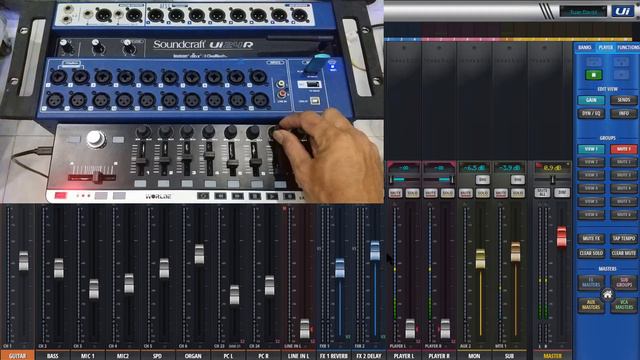Click the top bar name display field
This screenshot has width=640, height=360.
click(x=583, y=11)
